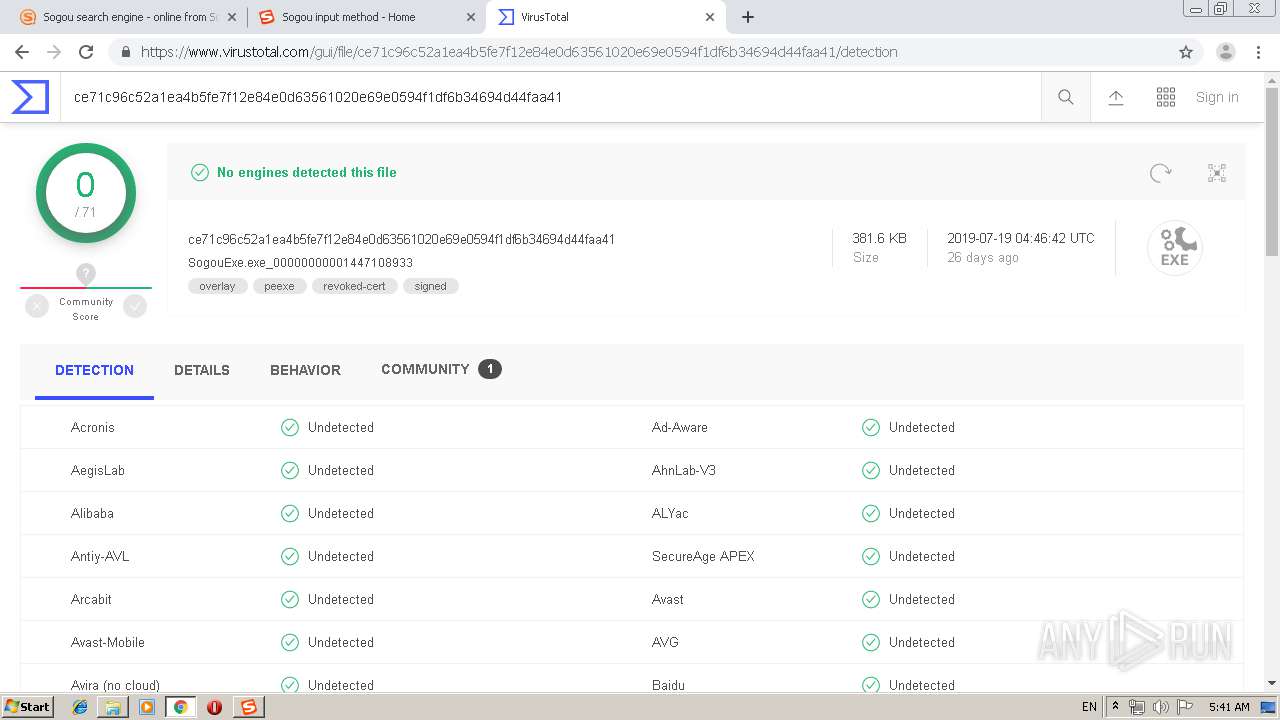
Task: Click the 0/71 detection score circle
Action: coord(86,193)
